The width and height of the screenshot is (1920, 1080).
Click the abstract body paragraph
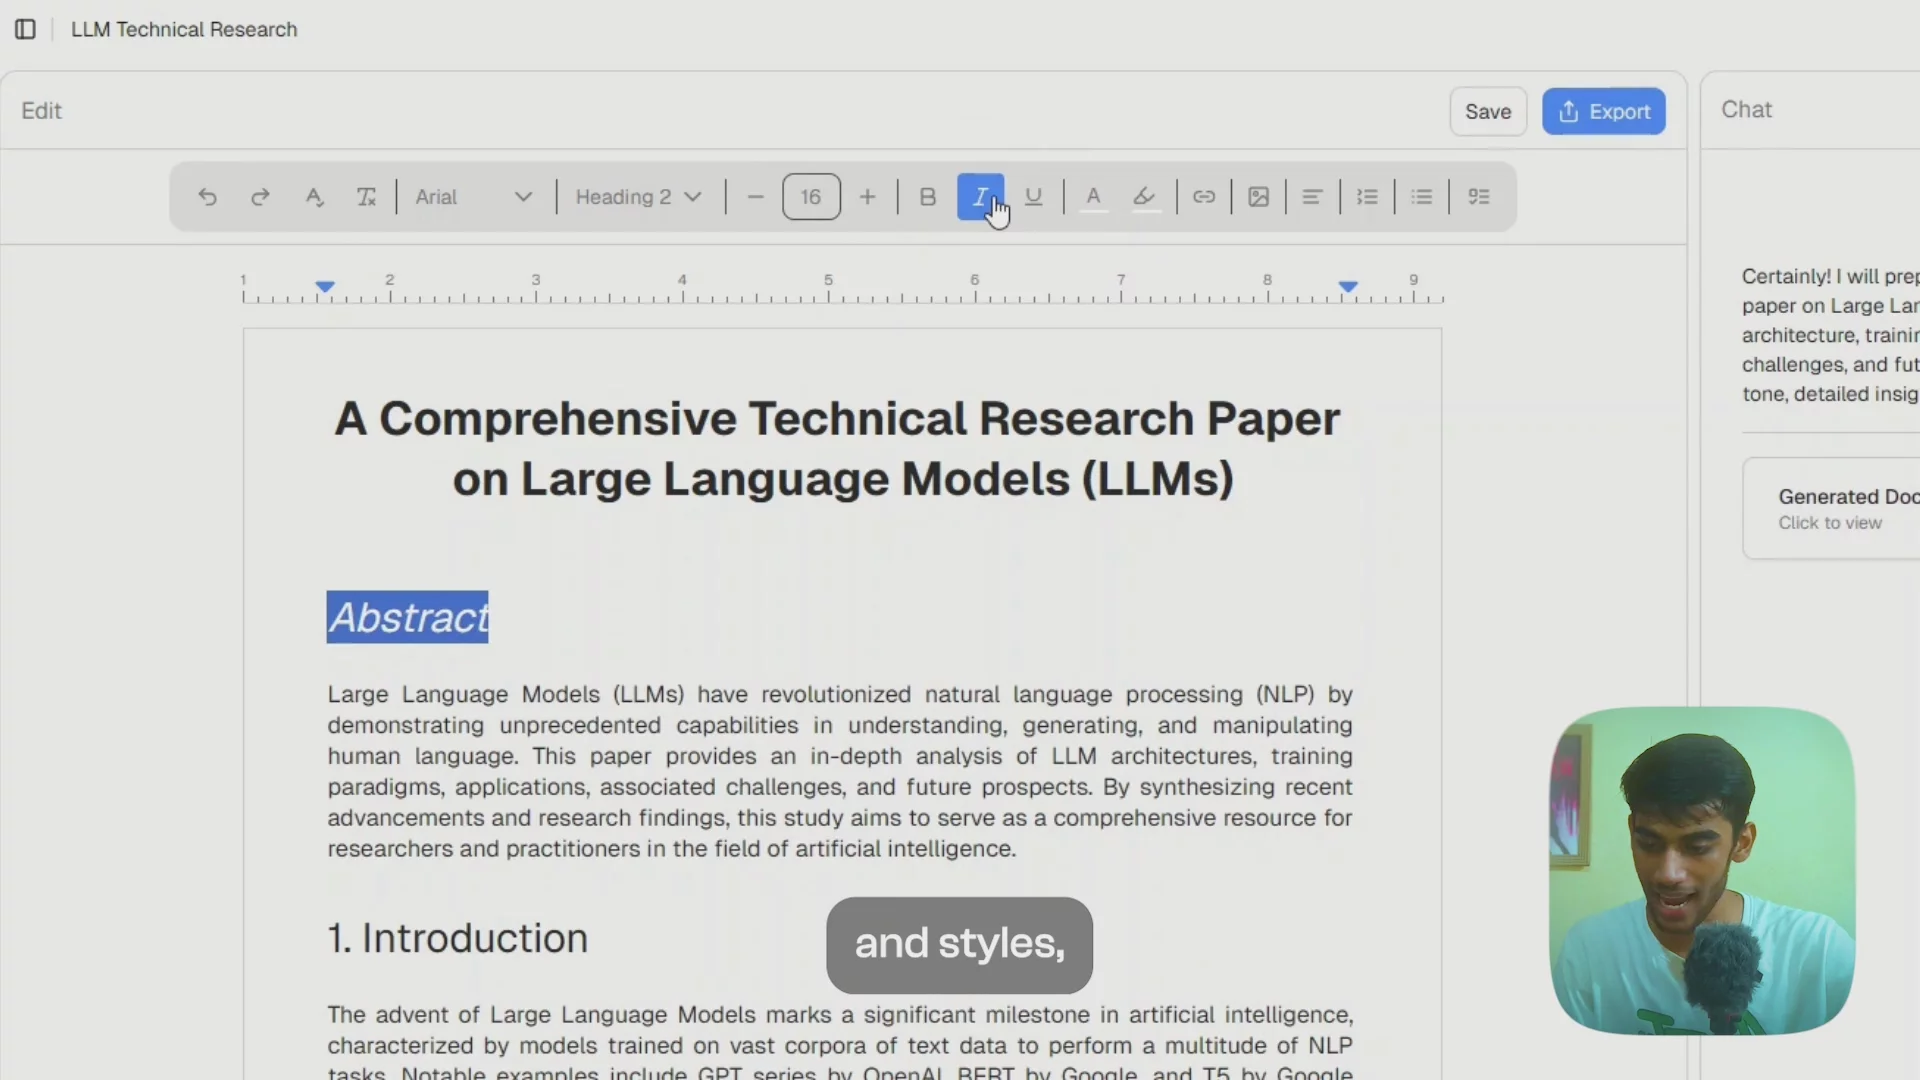tap(840, 771)
